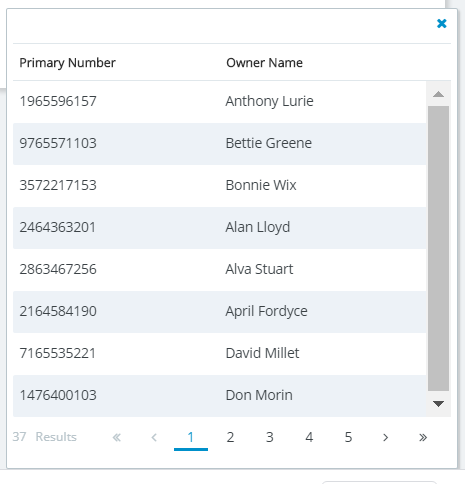The width and height of the screenshot is (465, 484).
Task: Pick the Bonnie Wix entry
Action: [x=219, y=185]
